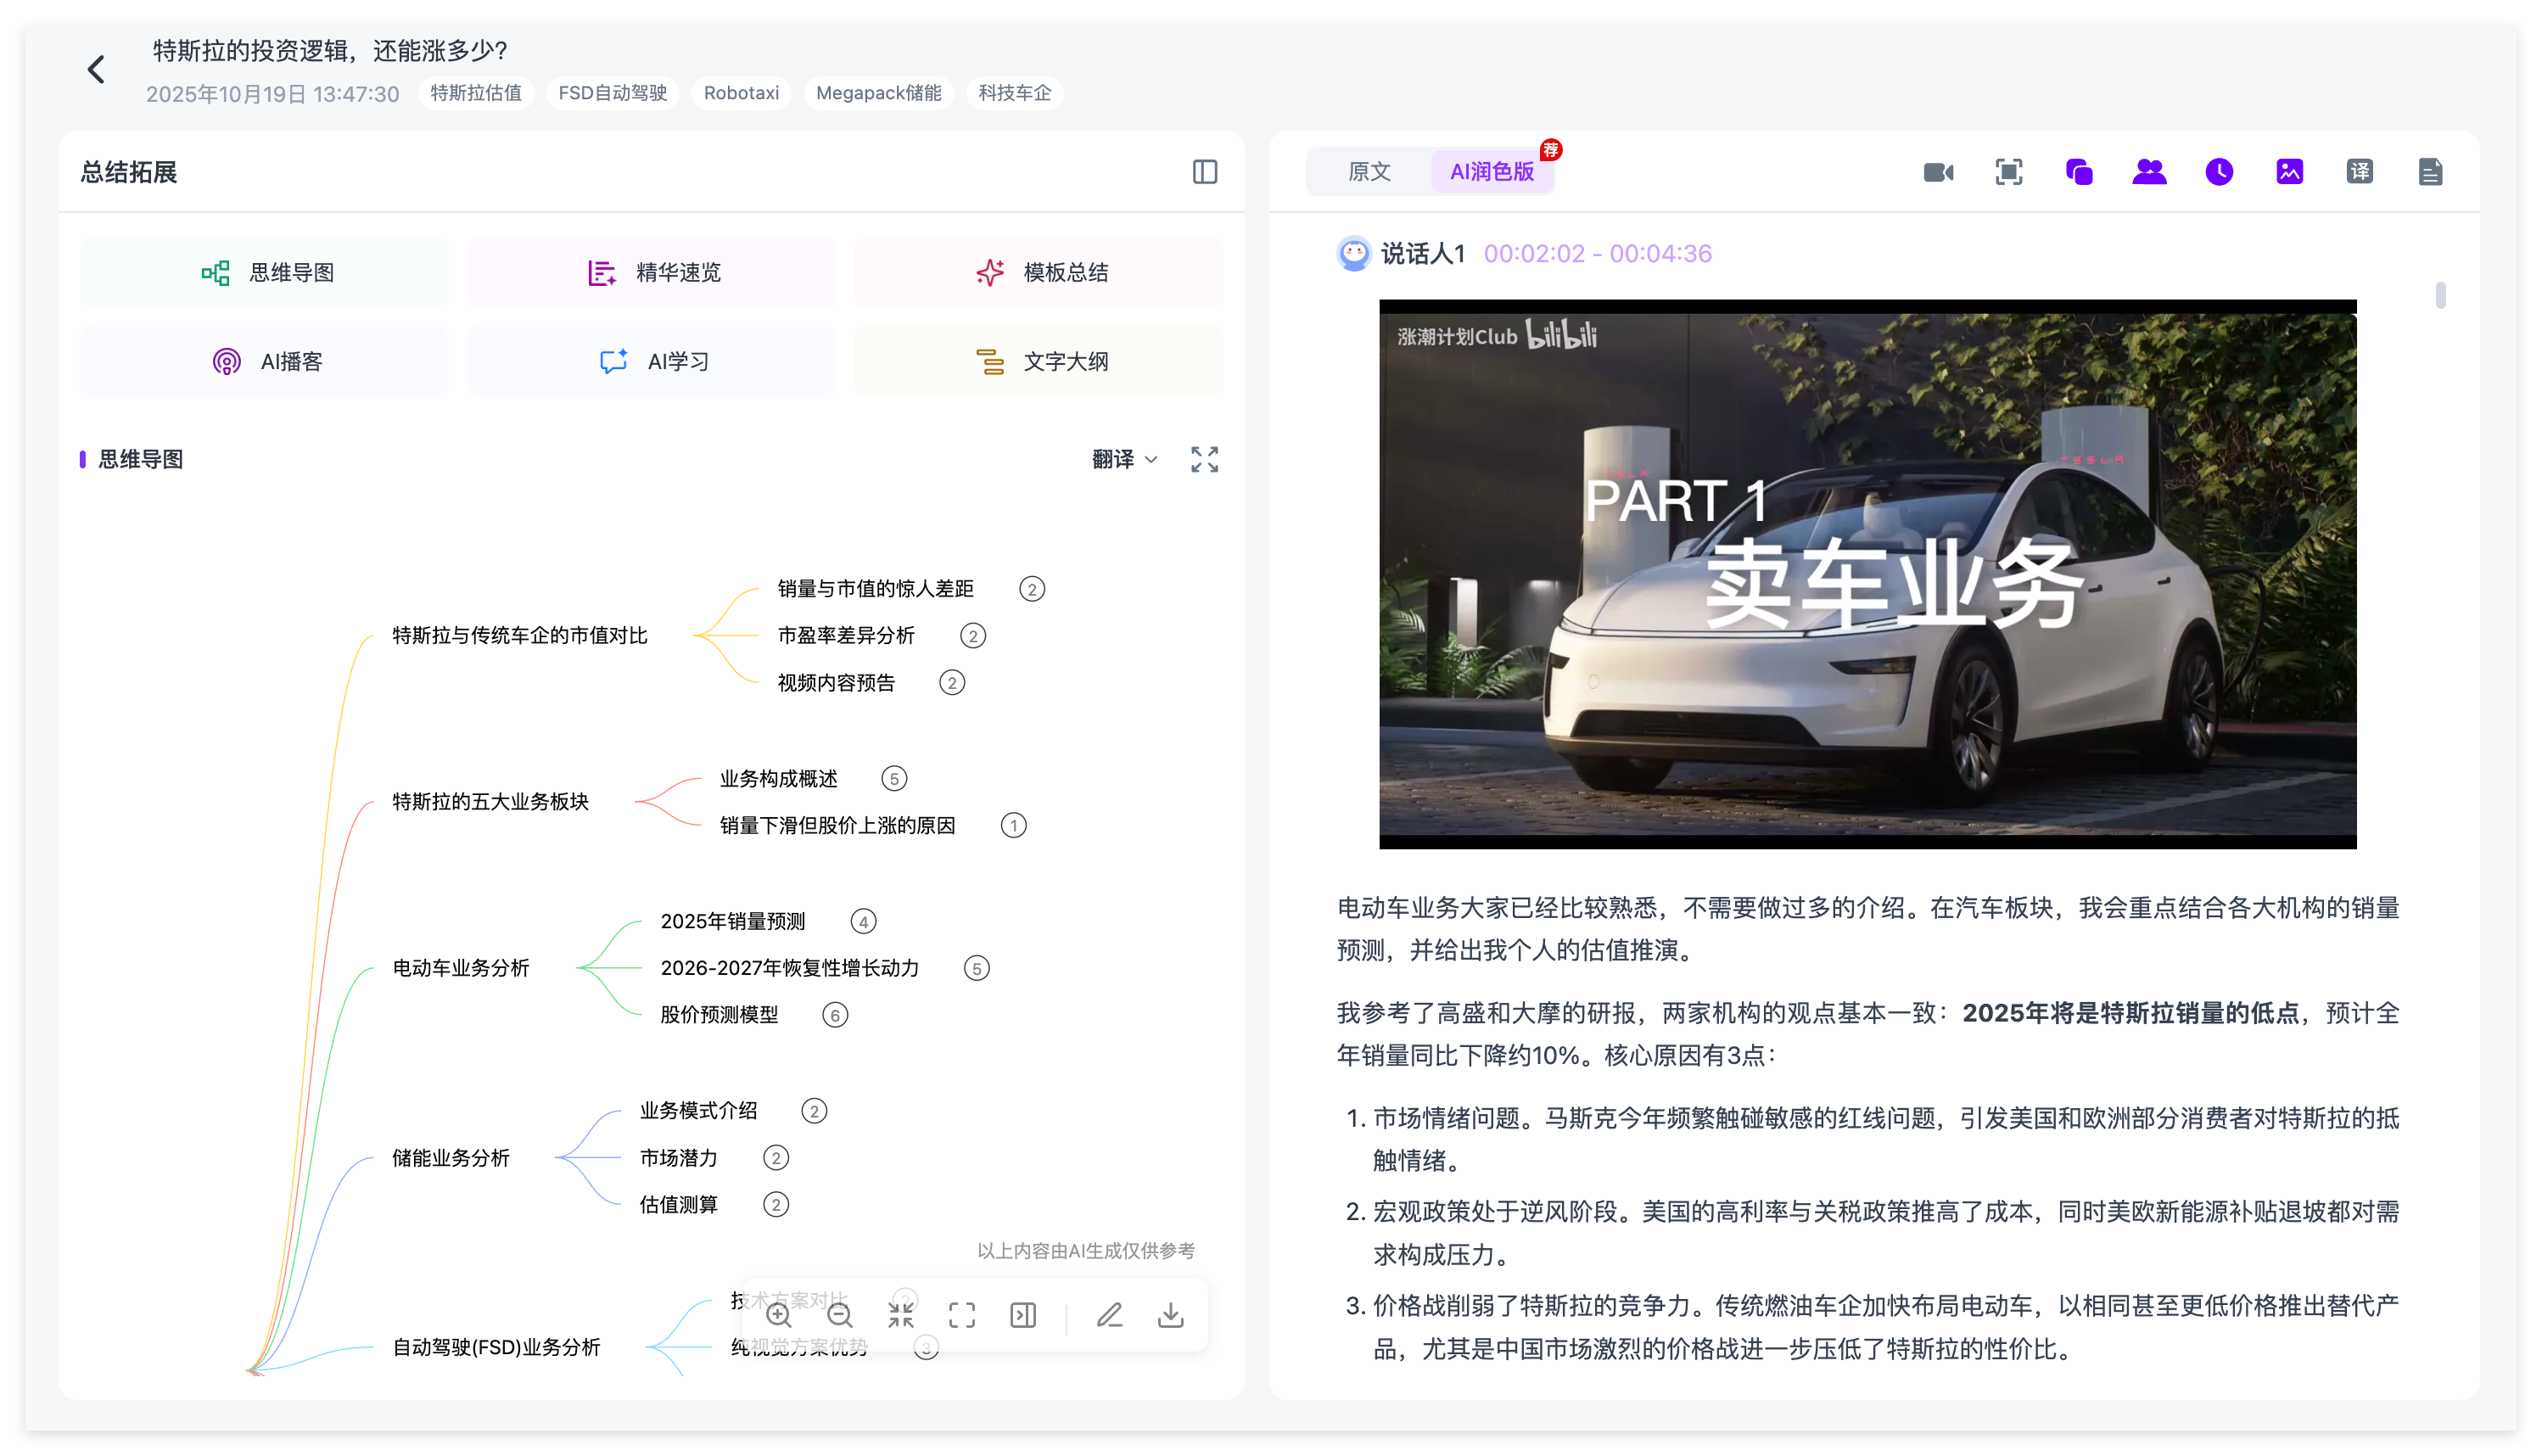Expand 市盈率差异分析 node count badge
Viewport: 2542px width, 1456px height.
(x=972, y=636)
